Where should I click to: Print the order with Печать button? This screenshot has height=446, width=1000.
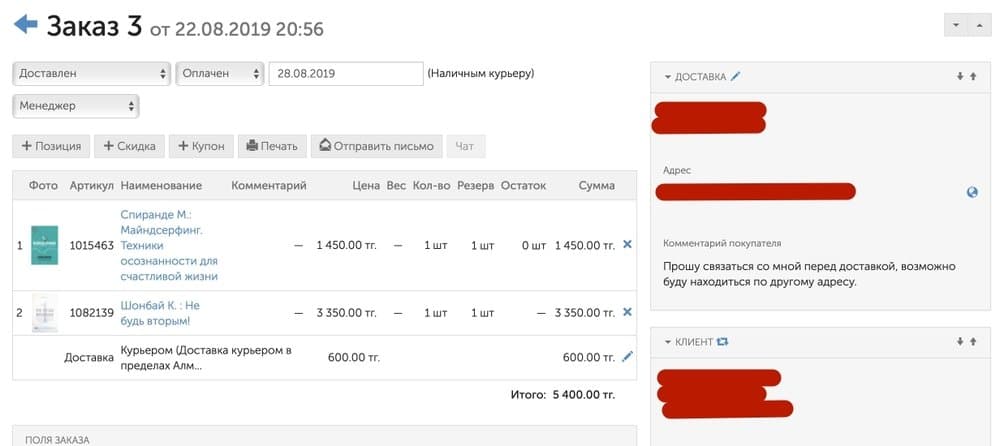pos(272,146)
